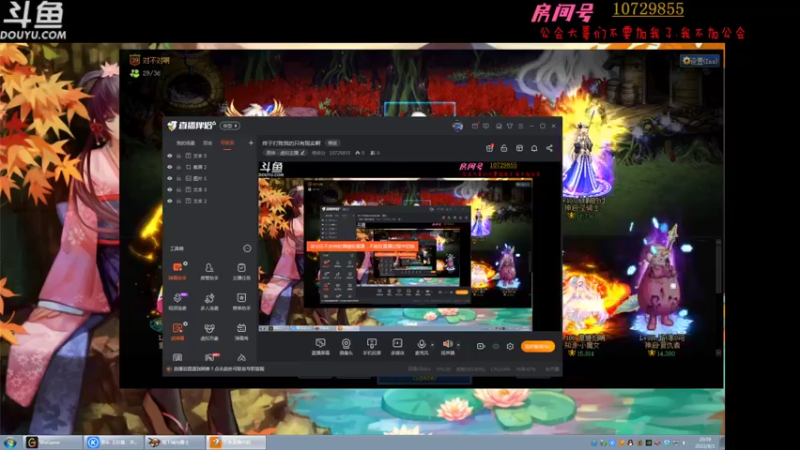Screen dimensions: 800x450
Task: Open the main menu icon in title bar
Action: pyautogui.click(x=520, y=126)
